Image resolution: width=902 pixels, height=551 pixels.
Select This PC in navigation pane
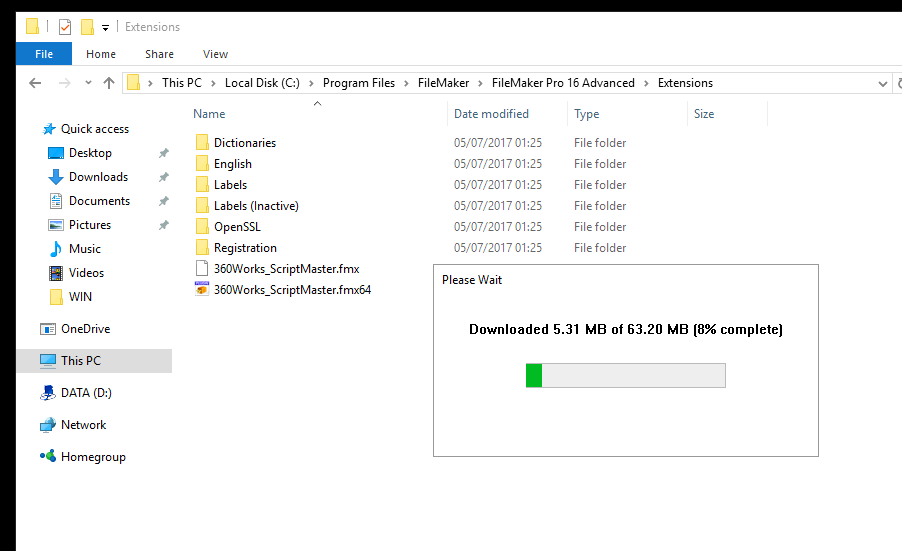[x=94, y=361]
